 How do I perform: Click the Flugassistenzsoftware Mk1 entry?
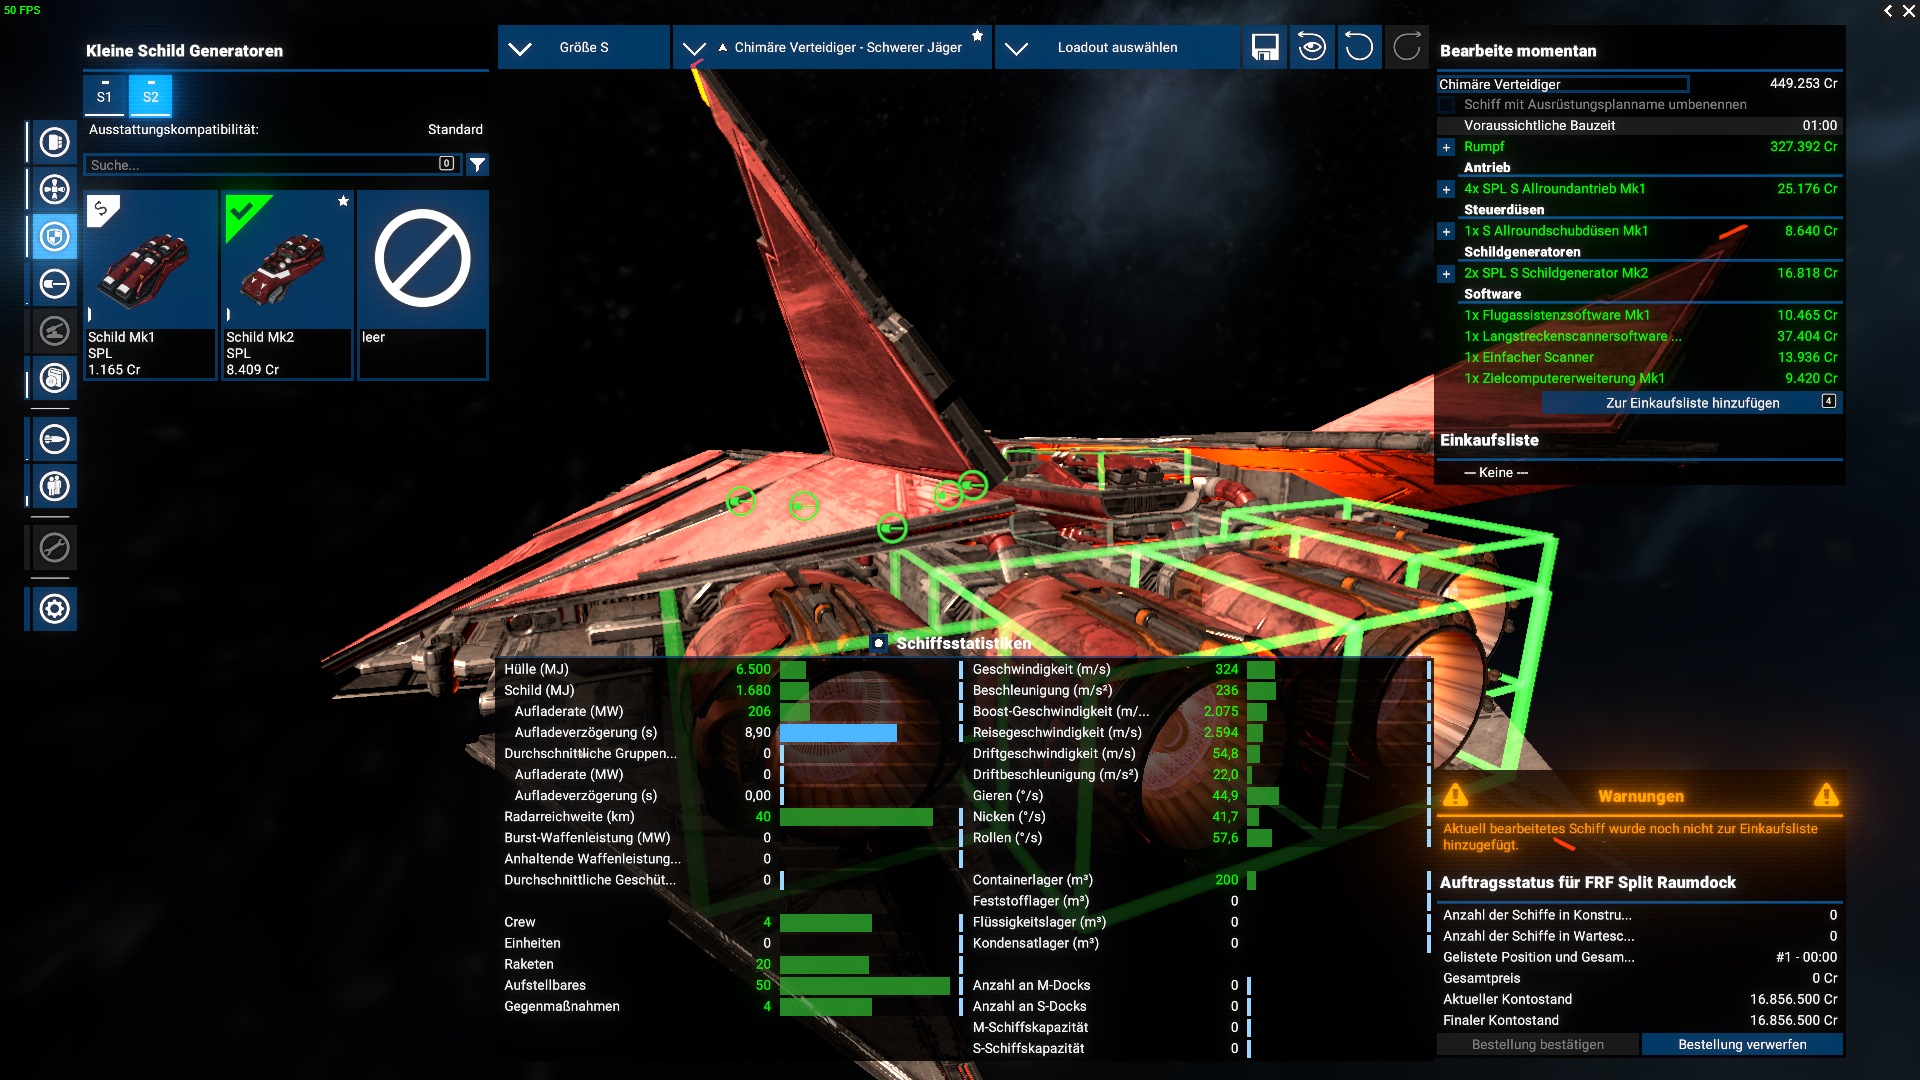pyautogui.click(x=1650, y=315)
